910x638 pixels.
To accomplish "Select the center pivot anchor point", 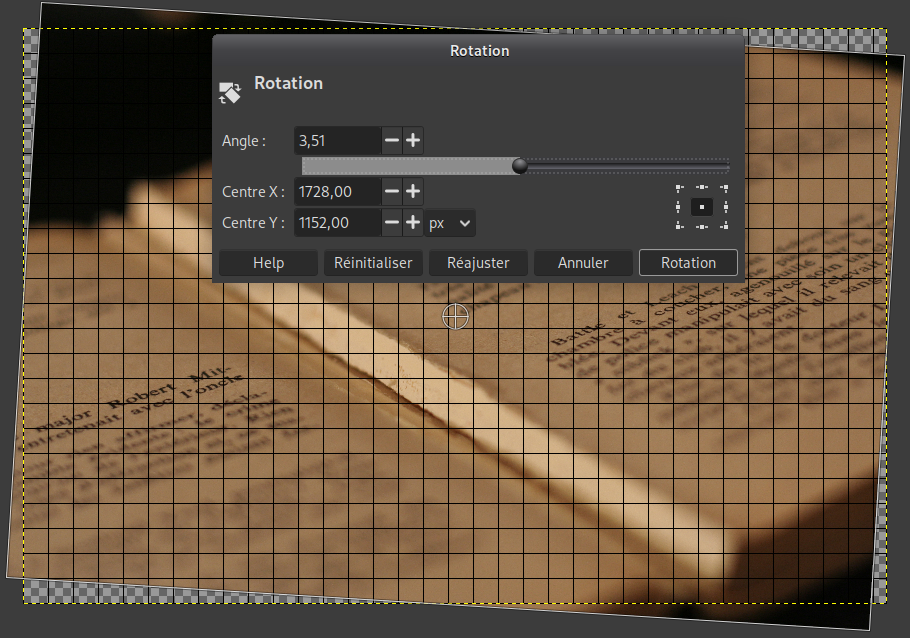I will (702, 207).
